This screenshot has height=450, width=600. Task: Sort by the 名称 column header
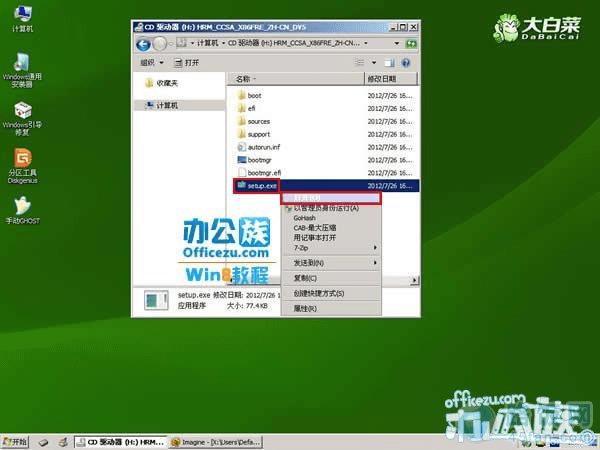[x=295, y=79]
